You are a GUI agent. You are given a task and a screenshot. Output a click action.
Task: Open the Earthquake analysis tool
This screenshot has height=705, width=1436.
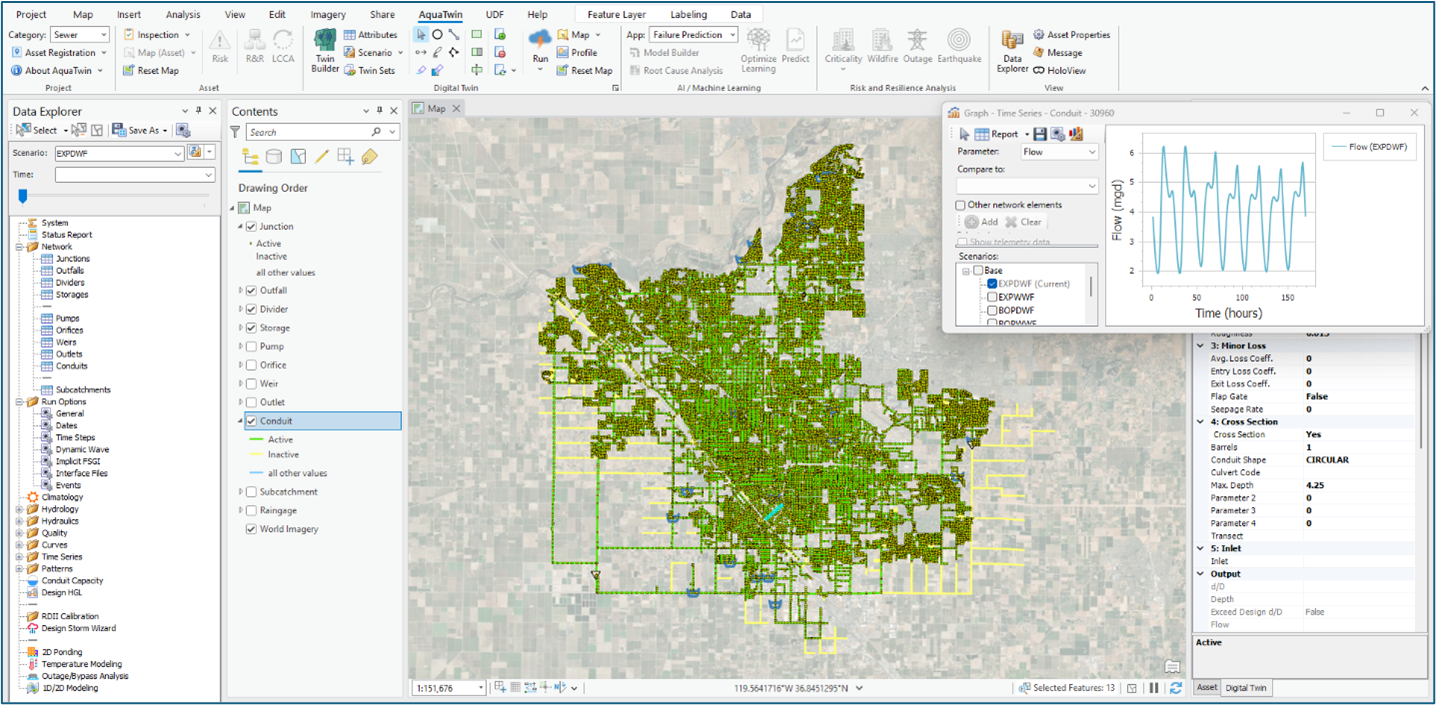(958, 45)
